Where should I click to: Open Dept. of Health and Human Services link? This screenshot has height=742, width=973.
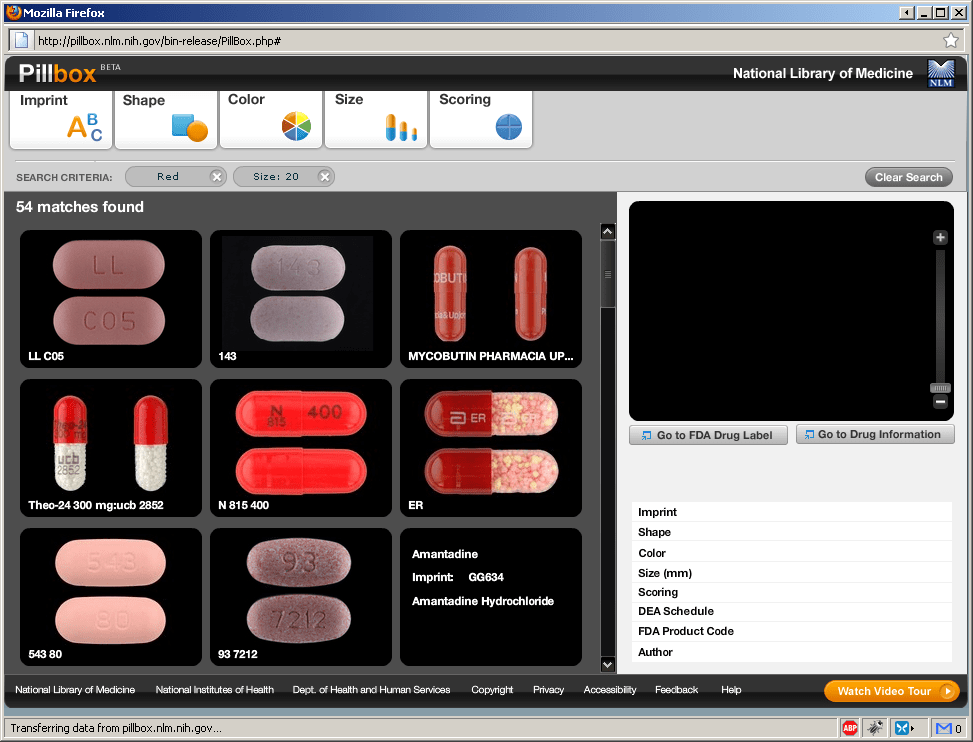click(x=371, y=689)
